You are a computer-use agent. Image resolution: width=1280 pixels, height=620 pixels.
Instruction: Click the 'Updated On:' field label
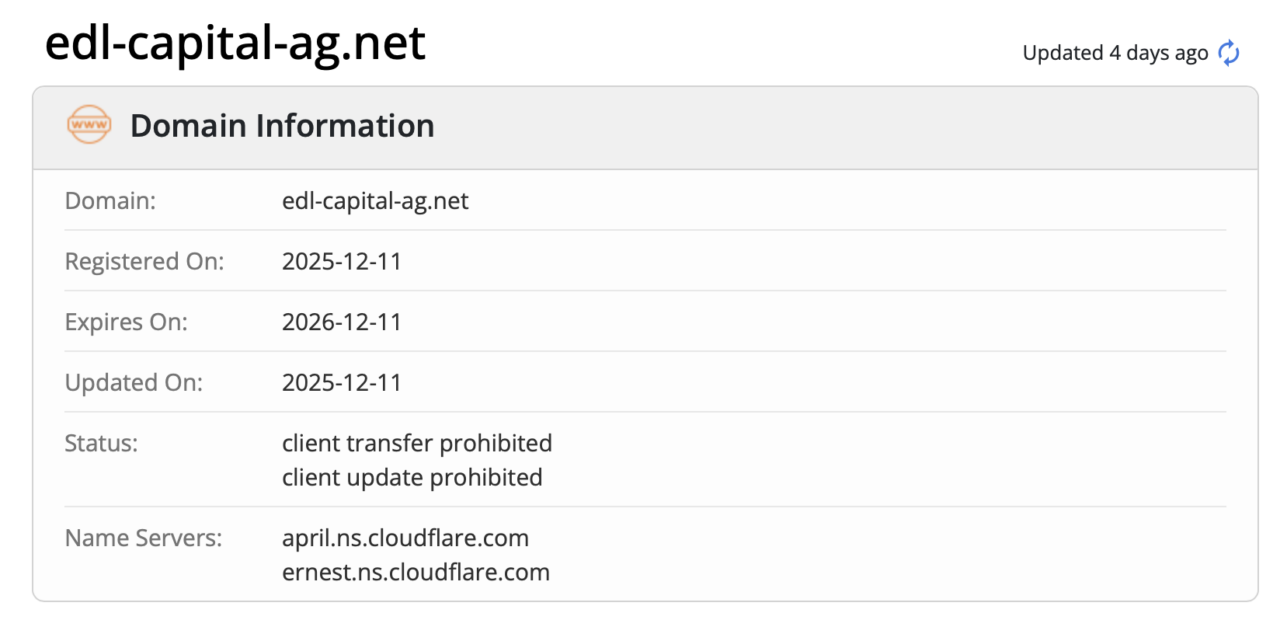click(x=134, y=382)
